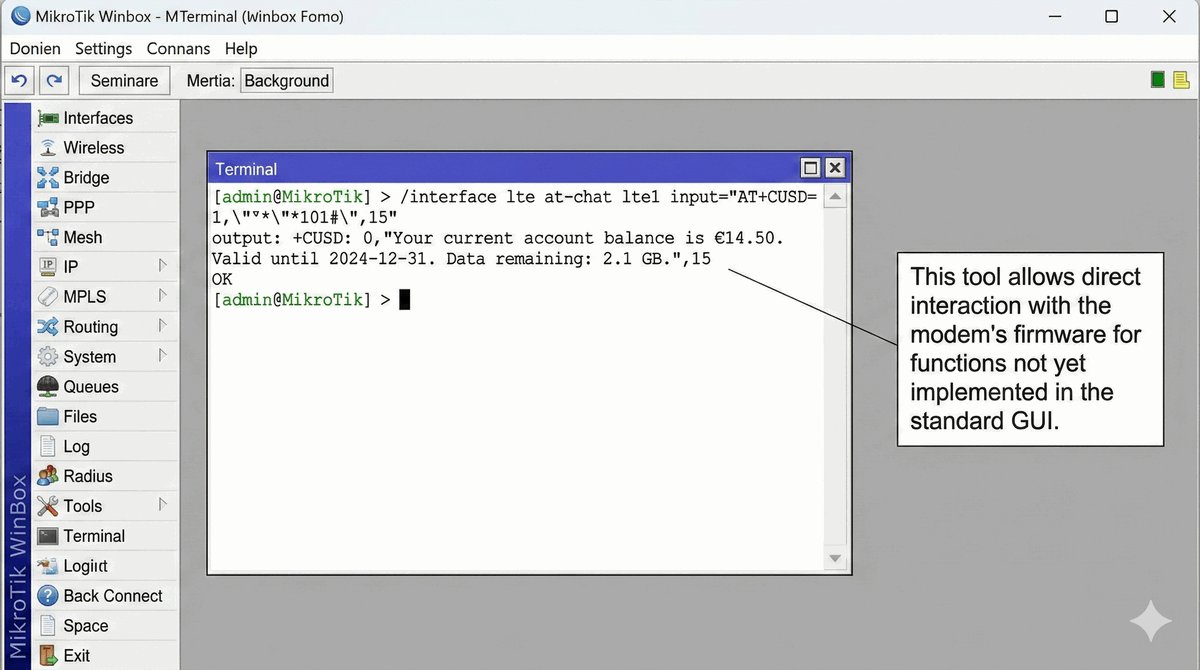
Task: Click the green status indicator top right
Action: tap(1158, 80)
